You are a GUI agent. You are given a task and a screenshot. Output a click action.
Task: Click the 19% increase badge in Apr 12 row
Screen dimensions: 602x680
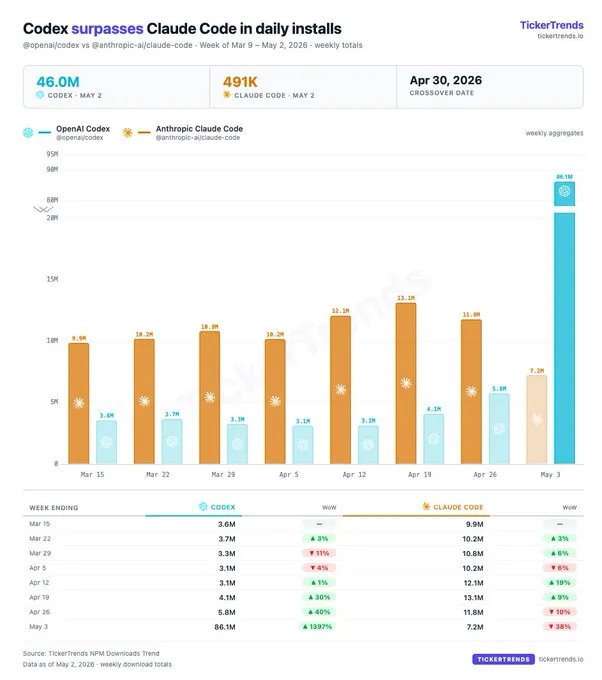pos(560,582)
